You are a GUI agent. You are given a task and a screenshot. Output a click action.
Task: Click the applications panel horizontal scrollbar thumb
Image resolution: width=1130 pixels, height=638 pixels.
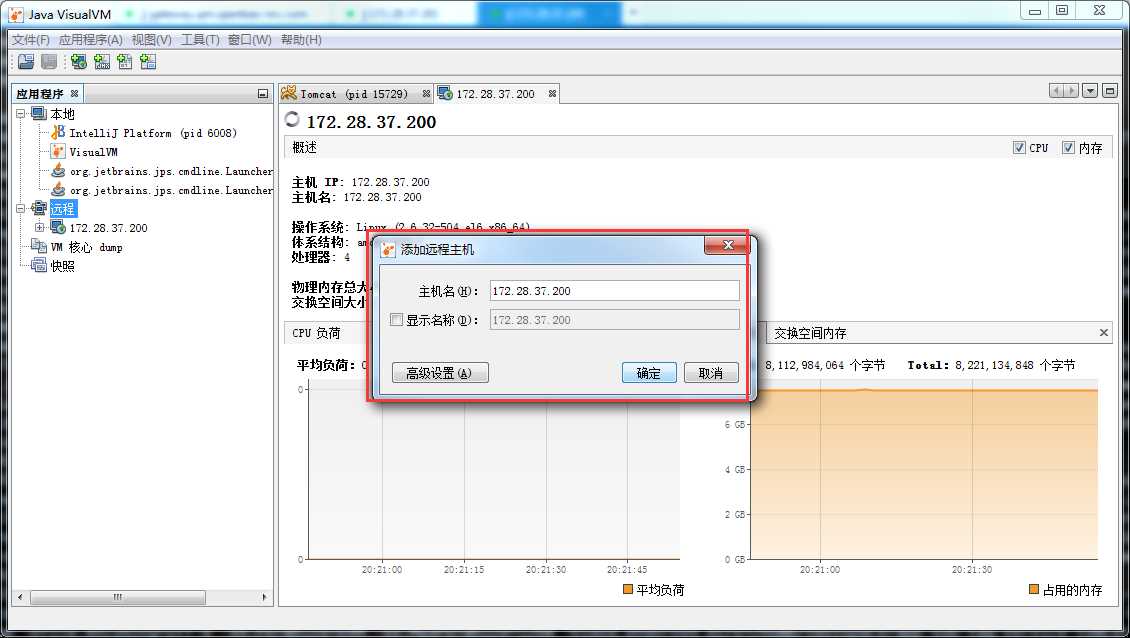click(x=117, y=597)
